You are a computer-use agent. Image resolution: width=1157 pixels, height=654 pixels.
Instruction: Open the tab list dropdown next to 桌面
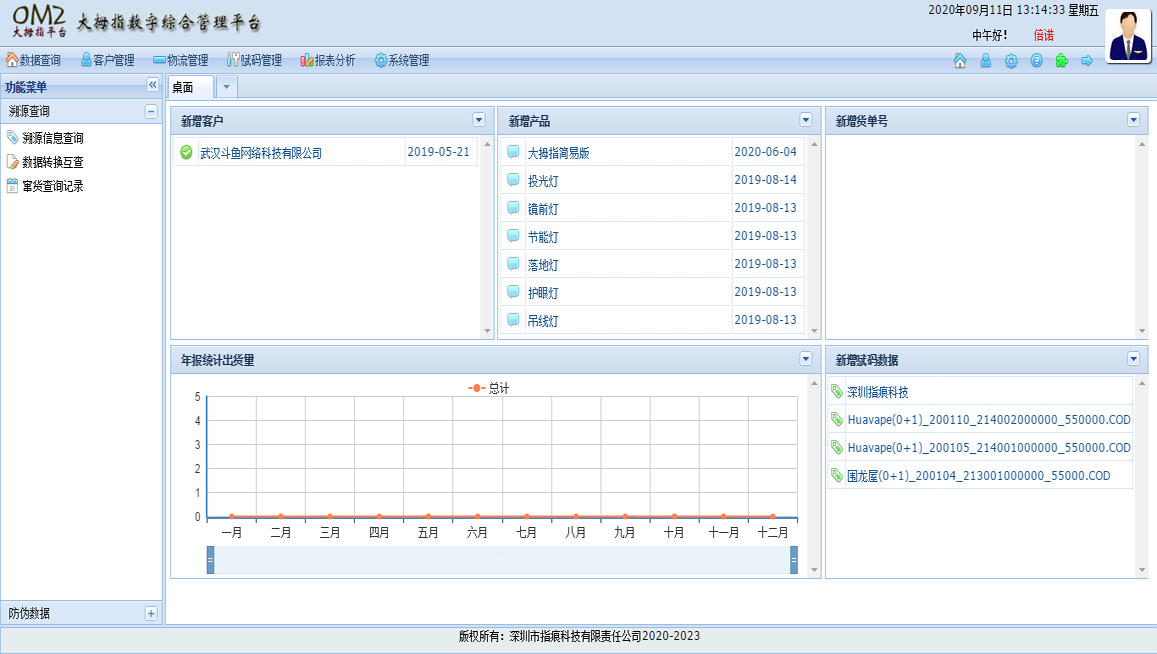pyautogui.click(x=227, y=87)
